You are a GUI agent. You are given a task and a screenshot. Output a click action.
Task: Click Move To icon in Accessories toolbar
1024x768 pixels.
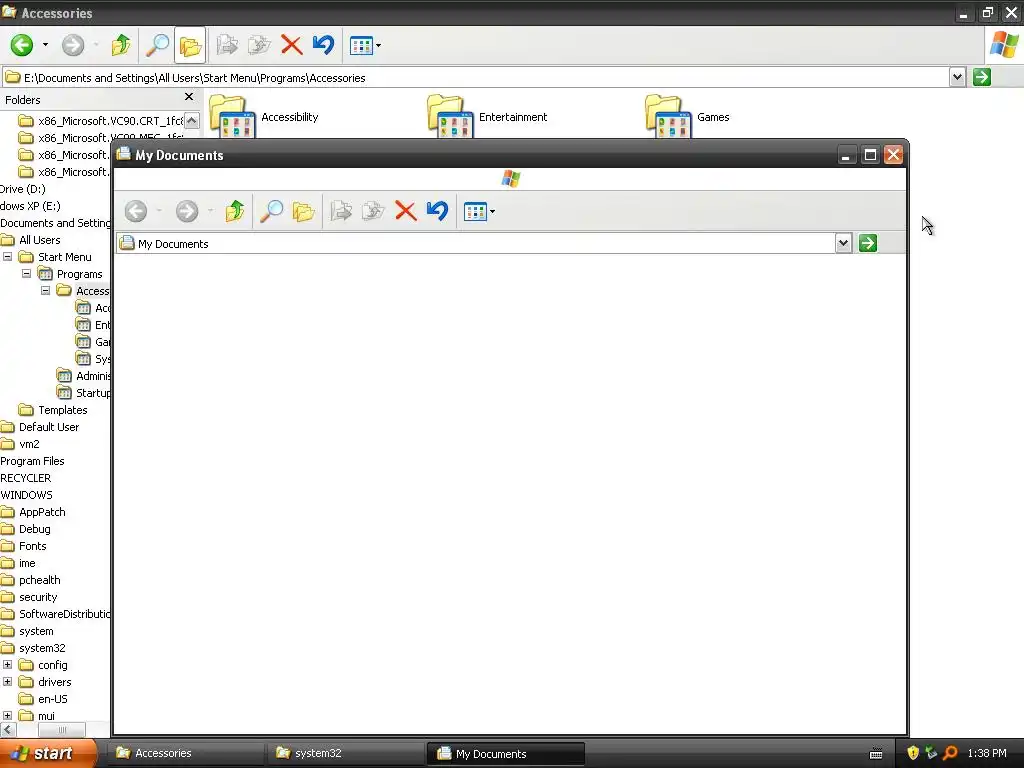[227, 45]
